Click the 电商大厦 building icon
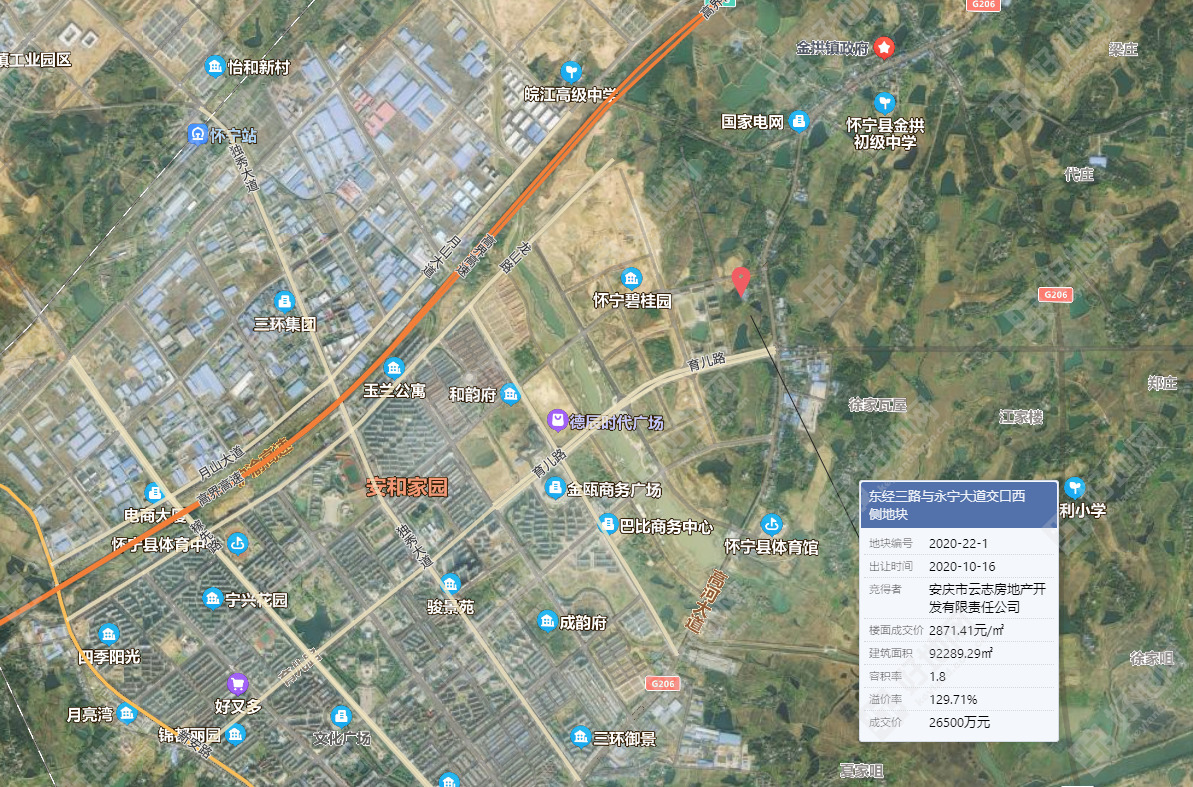1193x787 pixels. point(154,493)
